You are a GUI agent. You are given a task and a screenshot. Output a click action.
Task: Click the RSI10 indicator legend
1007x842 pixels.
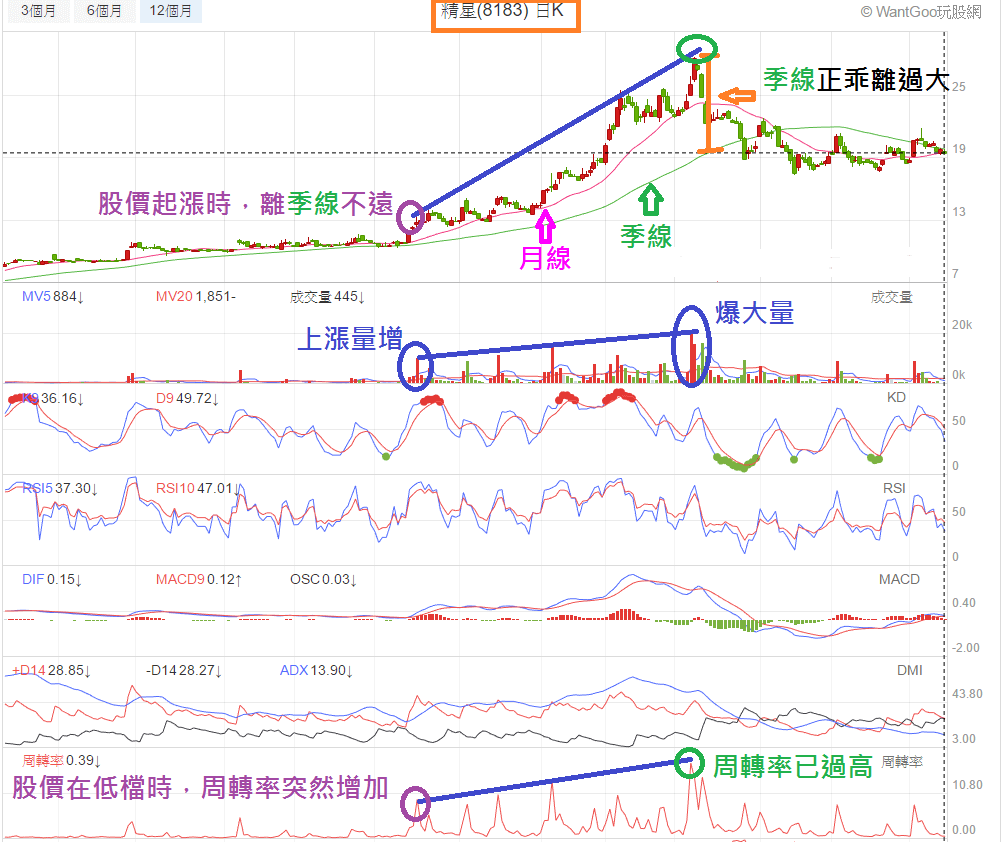tap(195, 489)
